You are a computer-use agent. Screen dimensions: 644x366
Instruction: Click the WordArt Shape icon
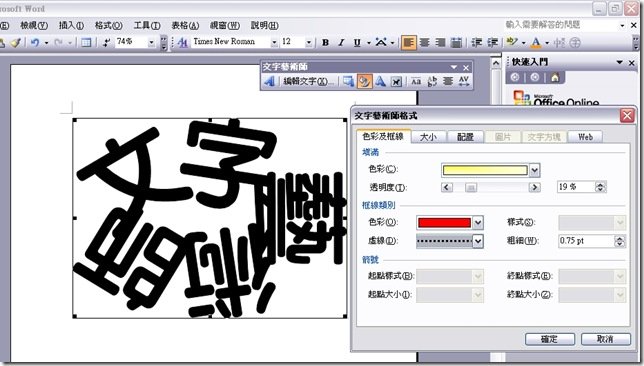coord(380,81)
